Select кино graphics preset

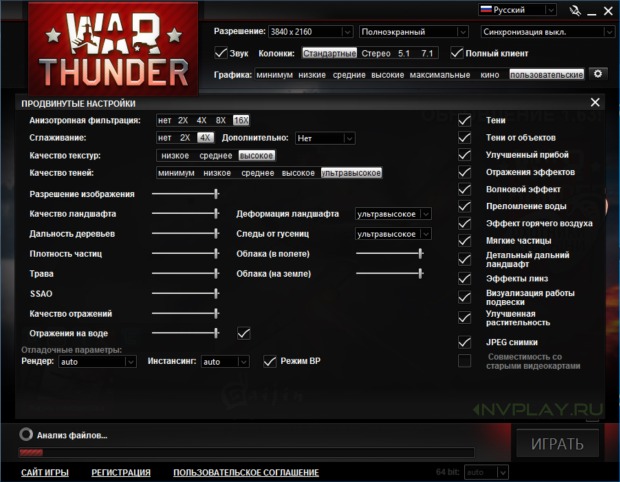(490, 75)
